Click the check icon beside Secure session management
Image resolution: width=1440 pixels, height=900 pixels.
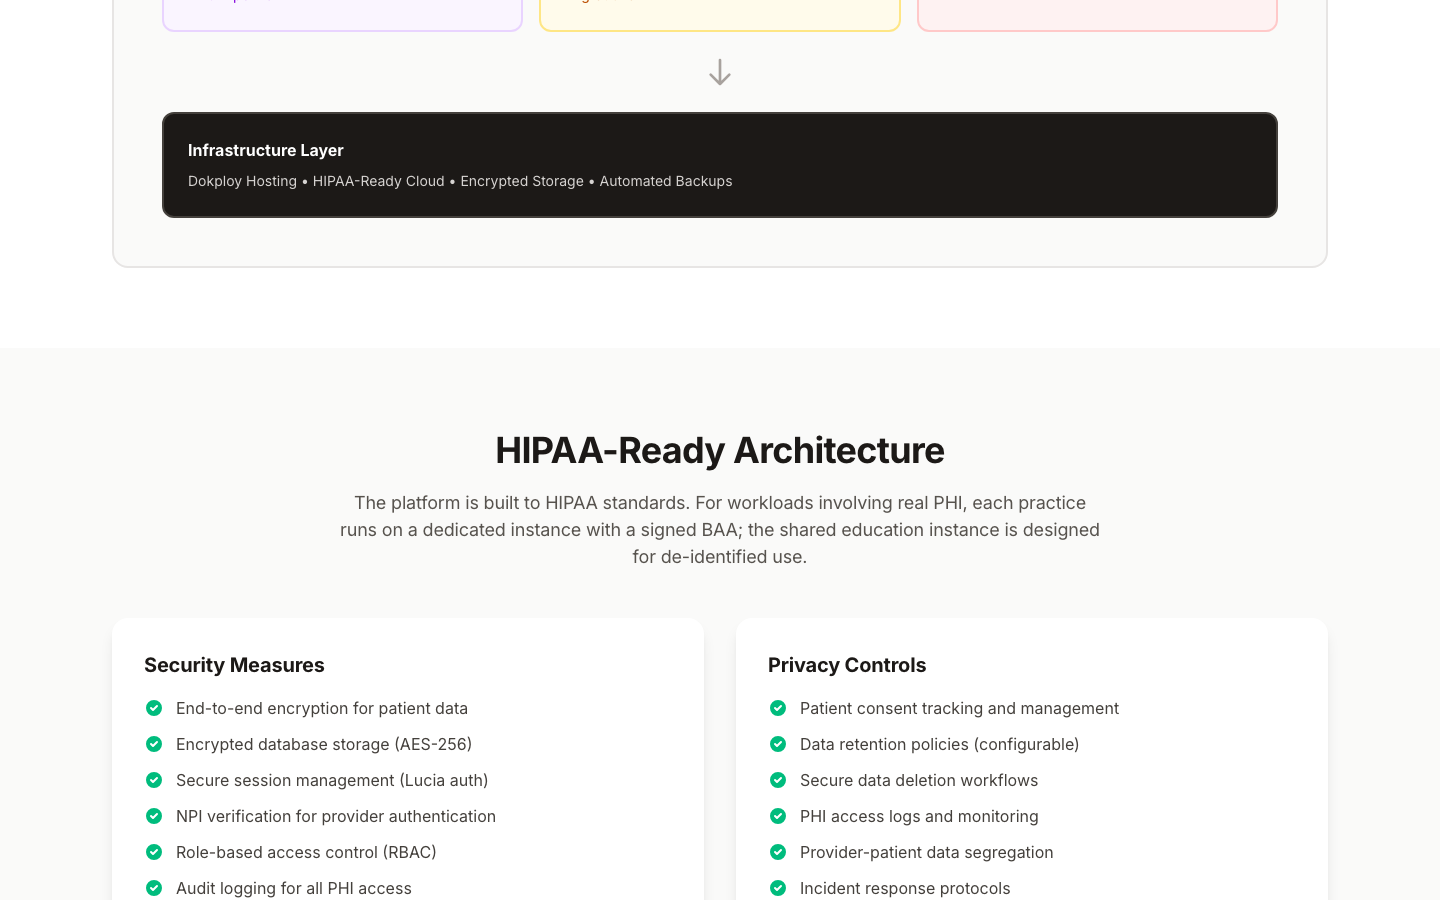point(154,780)
